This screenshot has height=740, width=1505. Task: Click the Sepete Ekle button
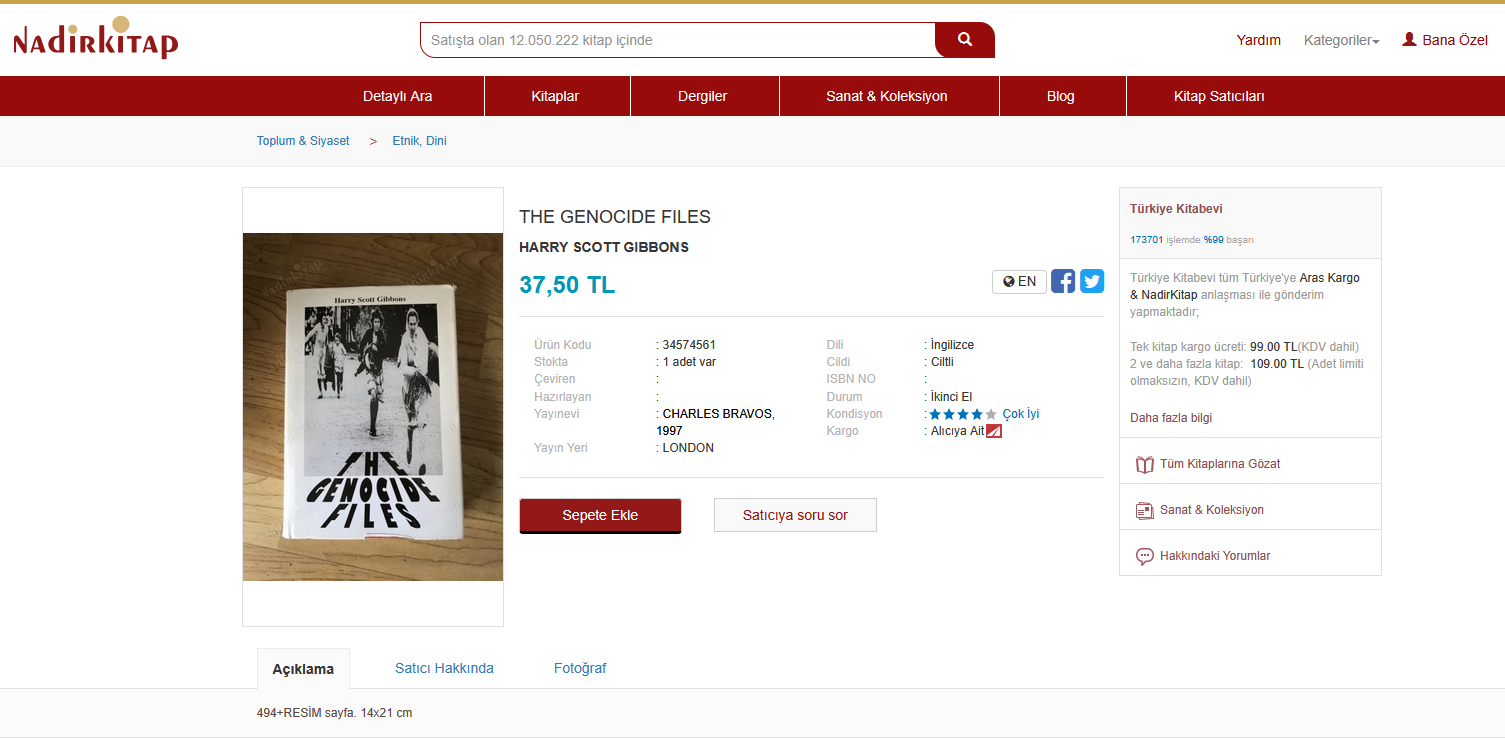coord(600,515)
